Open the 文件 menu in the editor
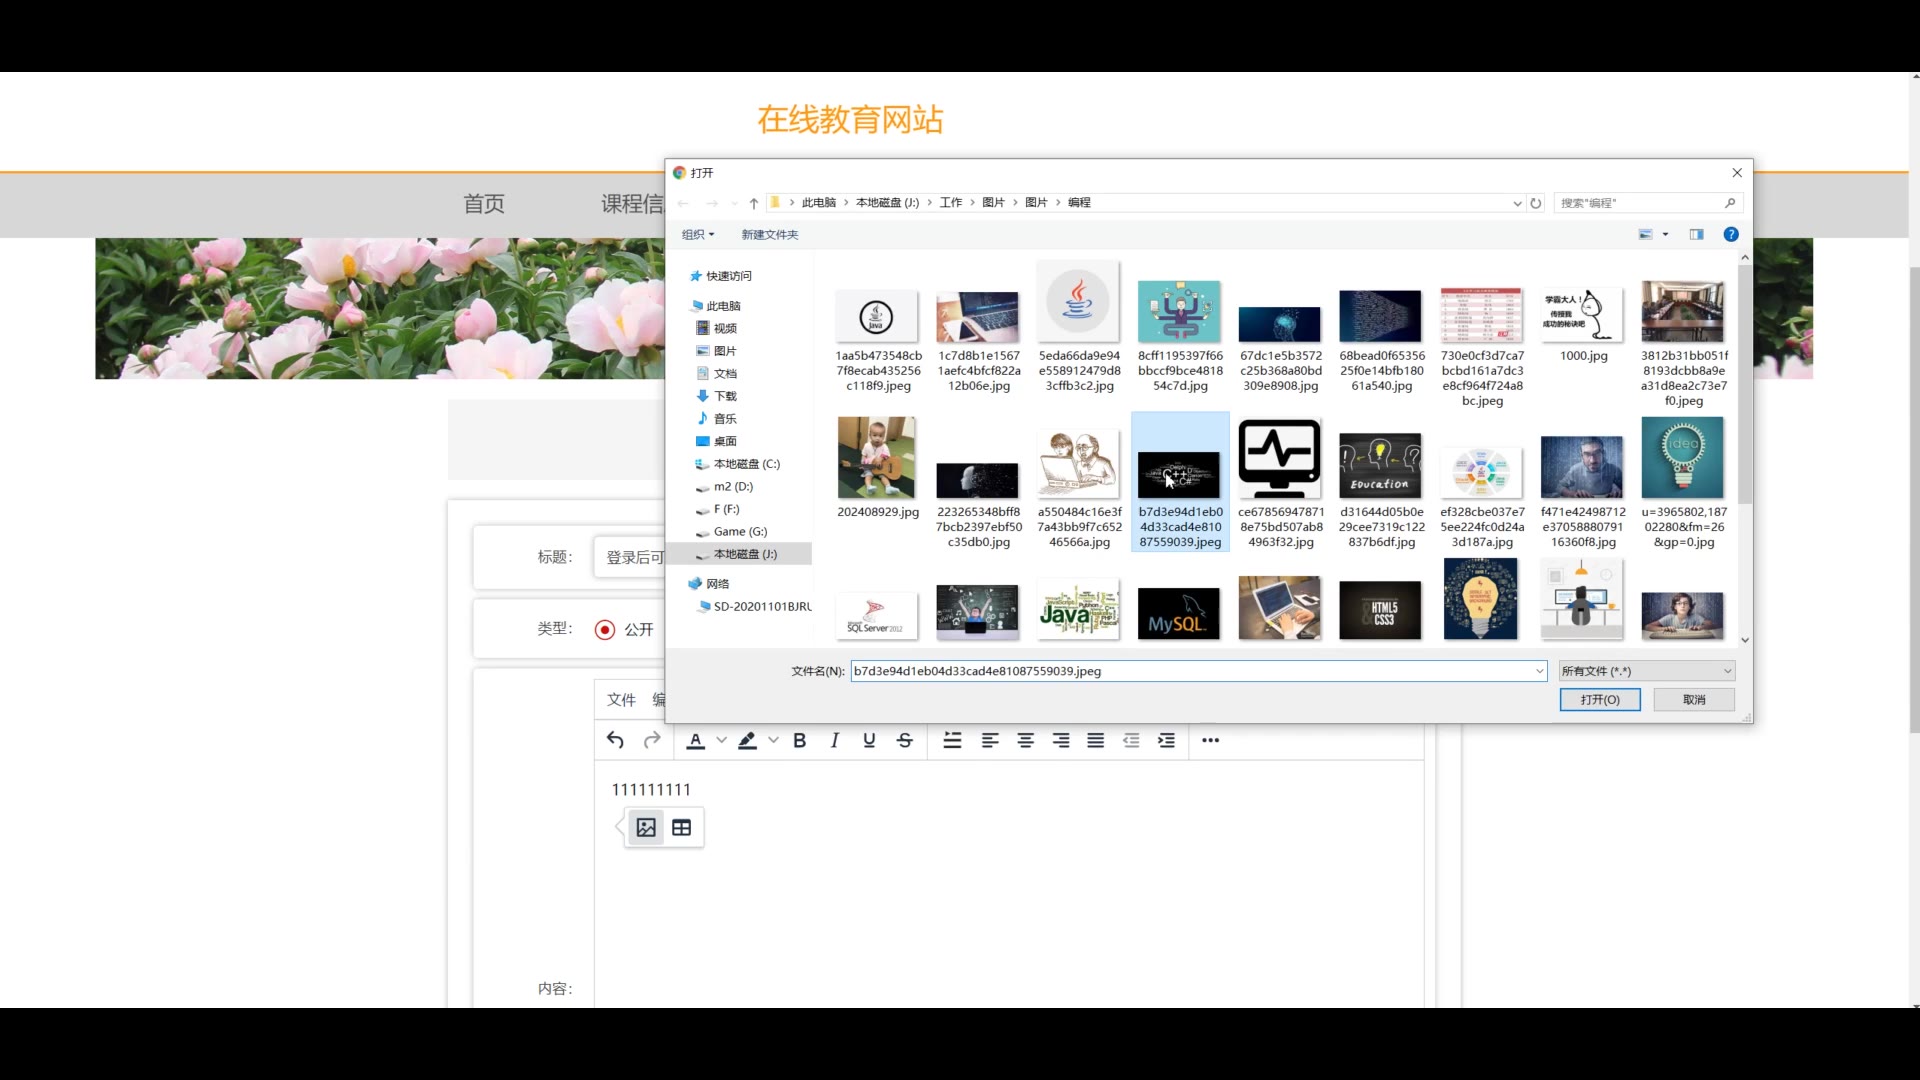Image resolution: width=1920 pixels, height=1080 pixels. tap(621, 700)
